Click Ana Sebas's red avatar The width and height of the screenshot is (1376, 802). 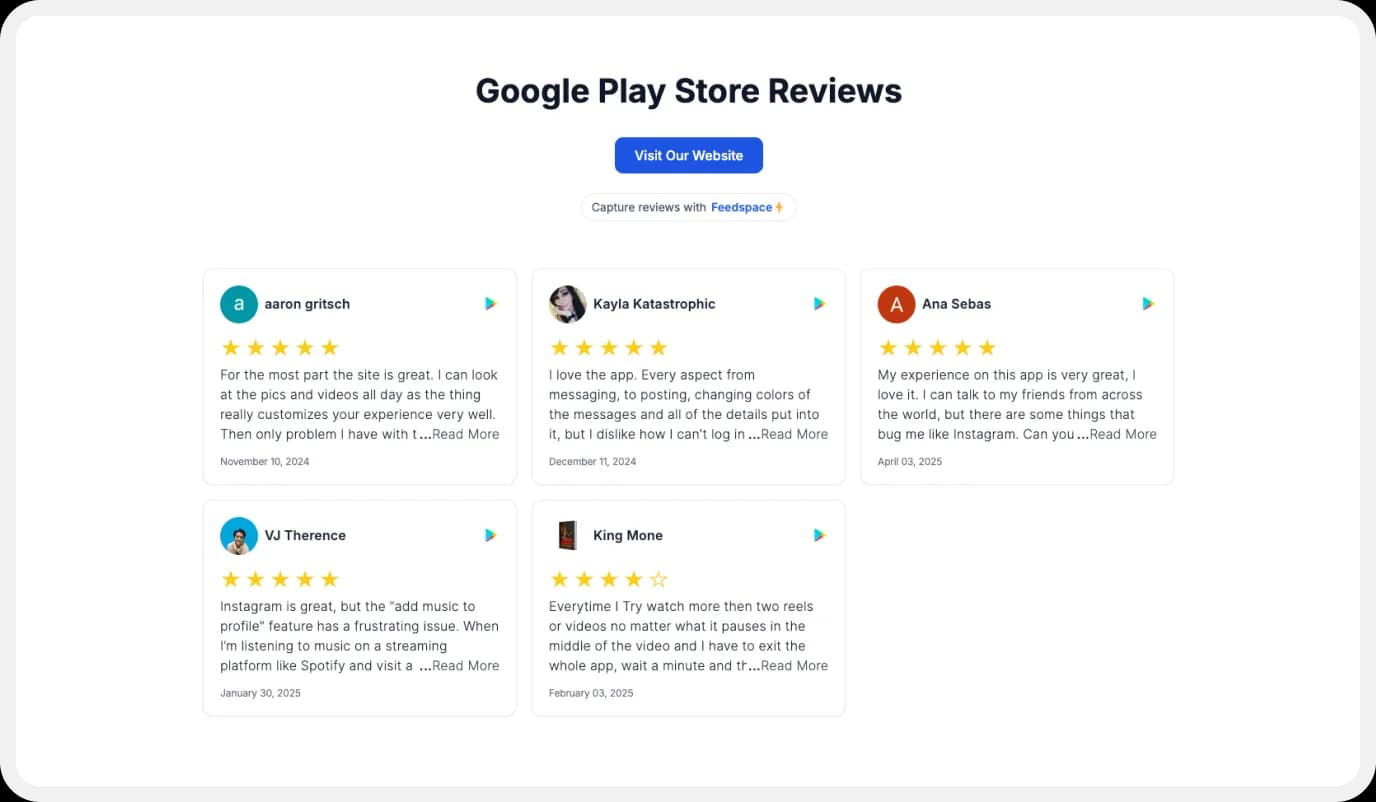coord(896,304)
